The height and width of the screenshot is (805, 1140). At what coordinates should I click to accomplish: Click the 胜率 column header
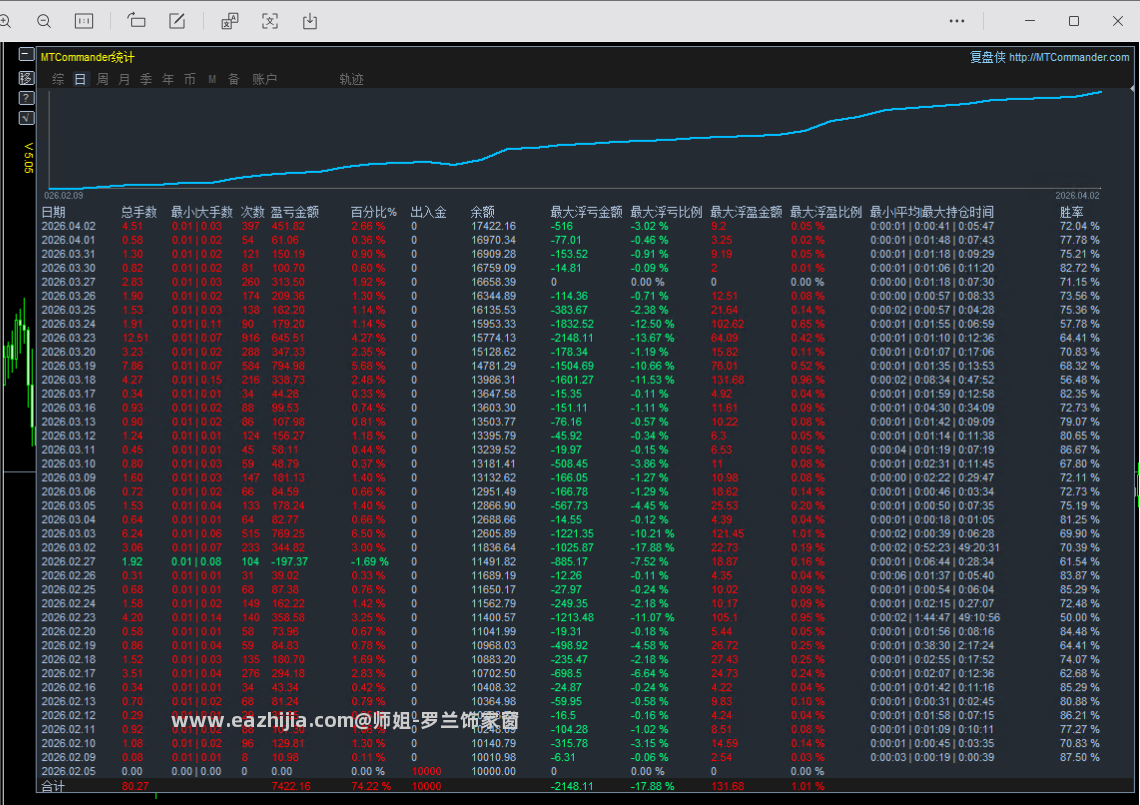[1072, 212]
